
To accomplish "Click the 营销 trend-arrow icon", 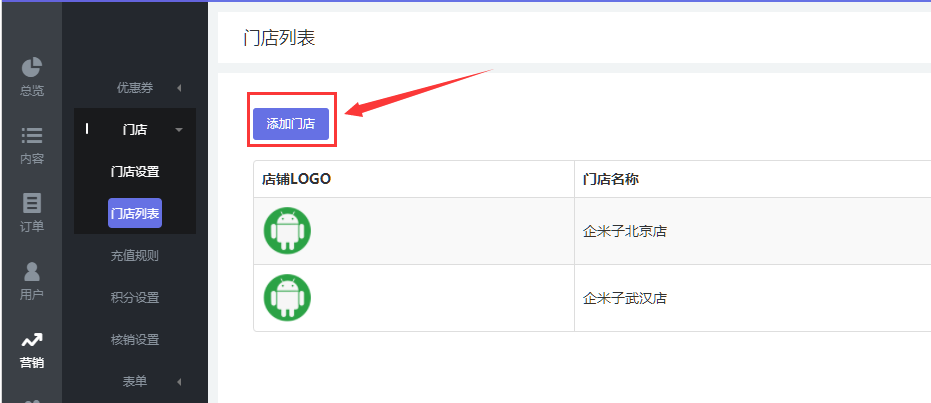I will click(x=31, y=339).
